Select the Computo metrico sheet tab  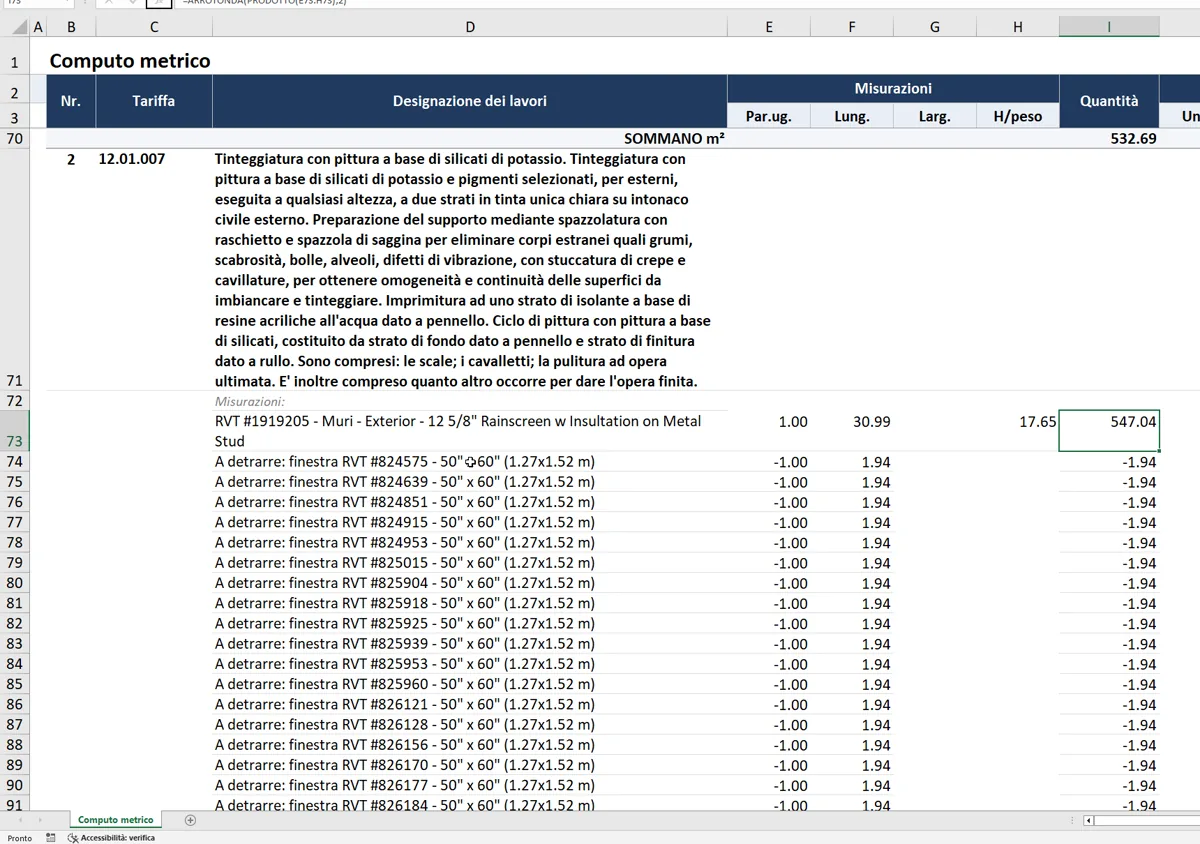pos(116,820)
